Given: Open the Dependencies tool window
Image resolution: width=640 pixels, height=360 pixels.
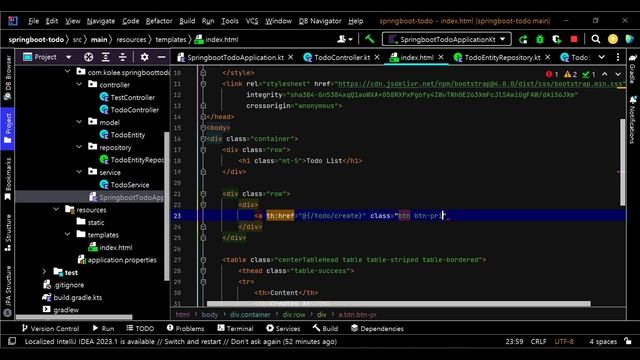Looking at the screenshot, I should tap(377, 328).
